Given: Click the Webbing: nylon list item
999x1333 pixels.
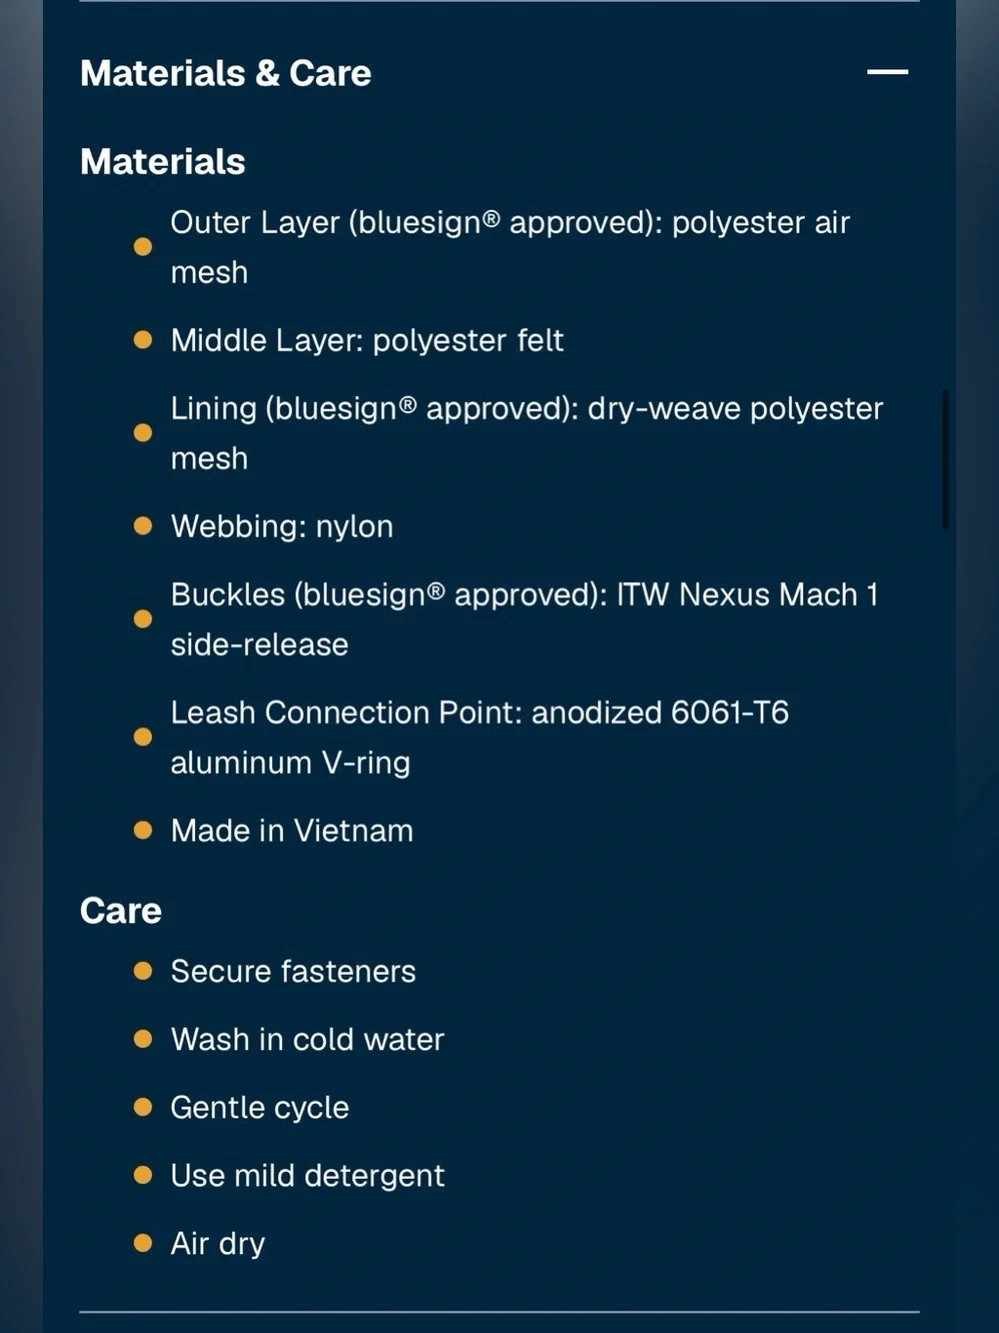Looking at the screenshot, I should (282, 526).
